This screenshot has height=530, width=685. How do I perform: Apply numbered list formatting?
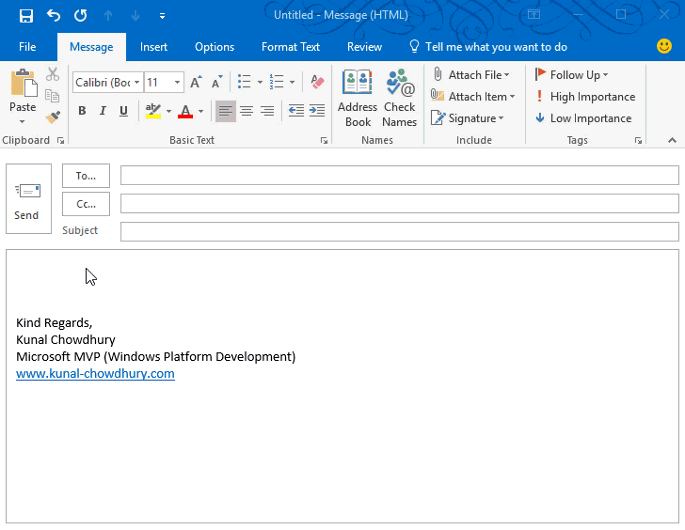(x=277, y=82)
